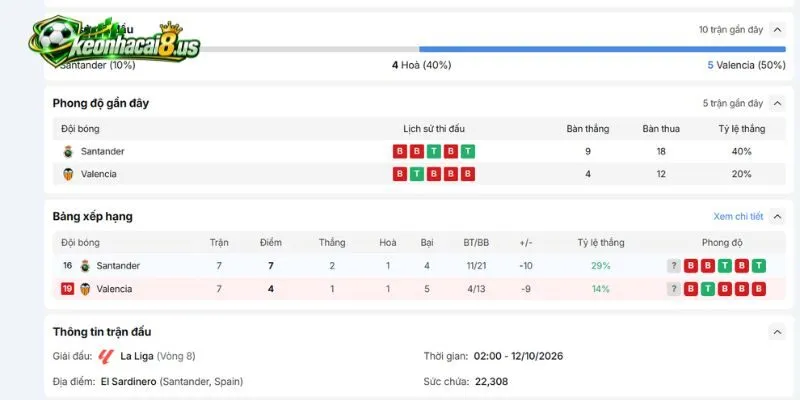The width and height of the screenshot is (800, 400).
Task: Click the red 19 rank badge for Valencia
Action: 67,289
